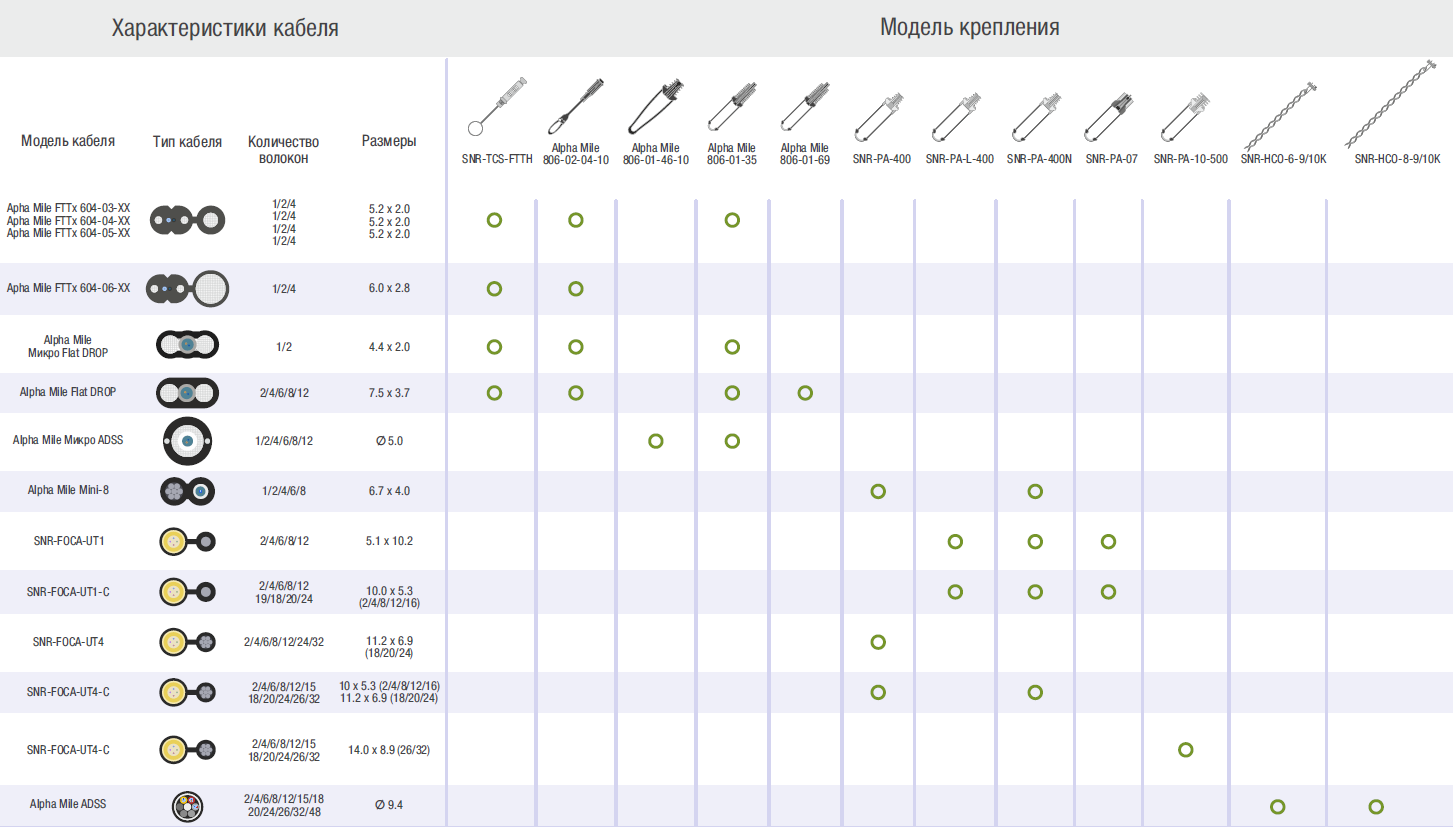Viewport: 1453px width, 827px height.
Task: Click the cable cross-section icon for FTTx 604-03-XX
Action: click(188, 219)
